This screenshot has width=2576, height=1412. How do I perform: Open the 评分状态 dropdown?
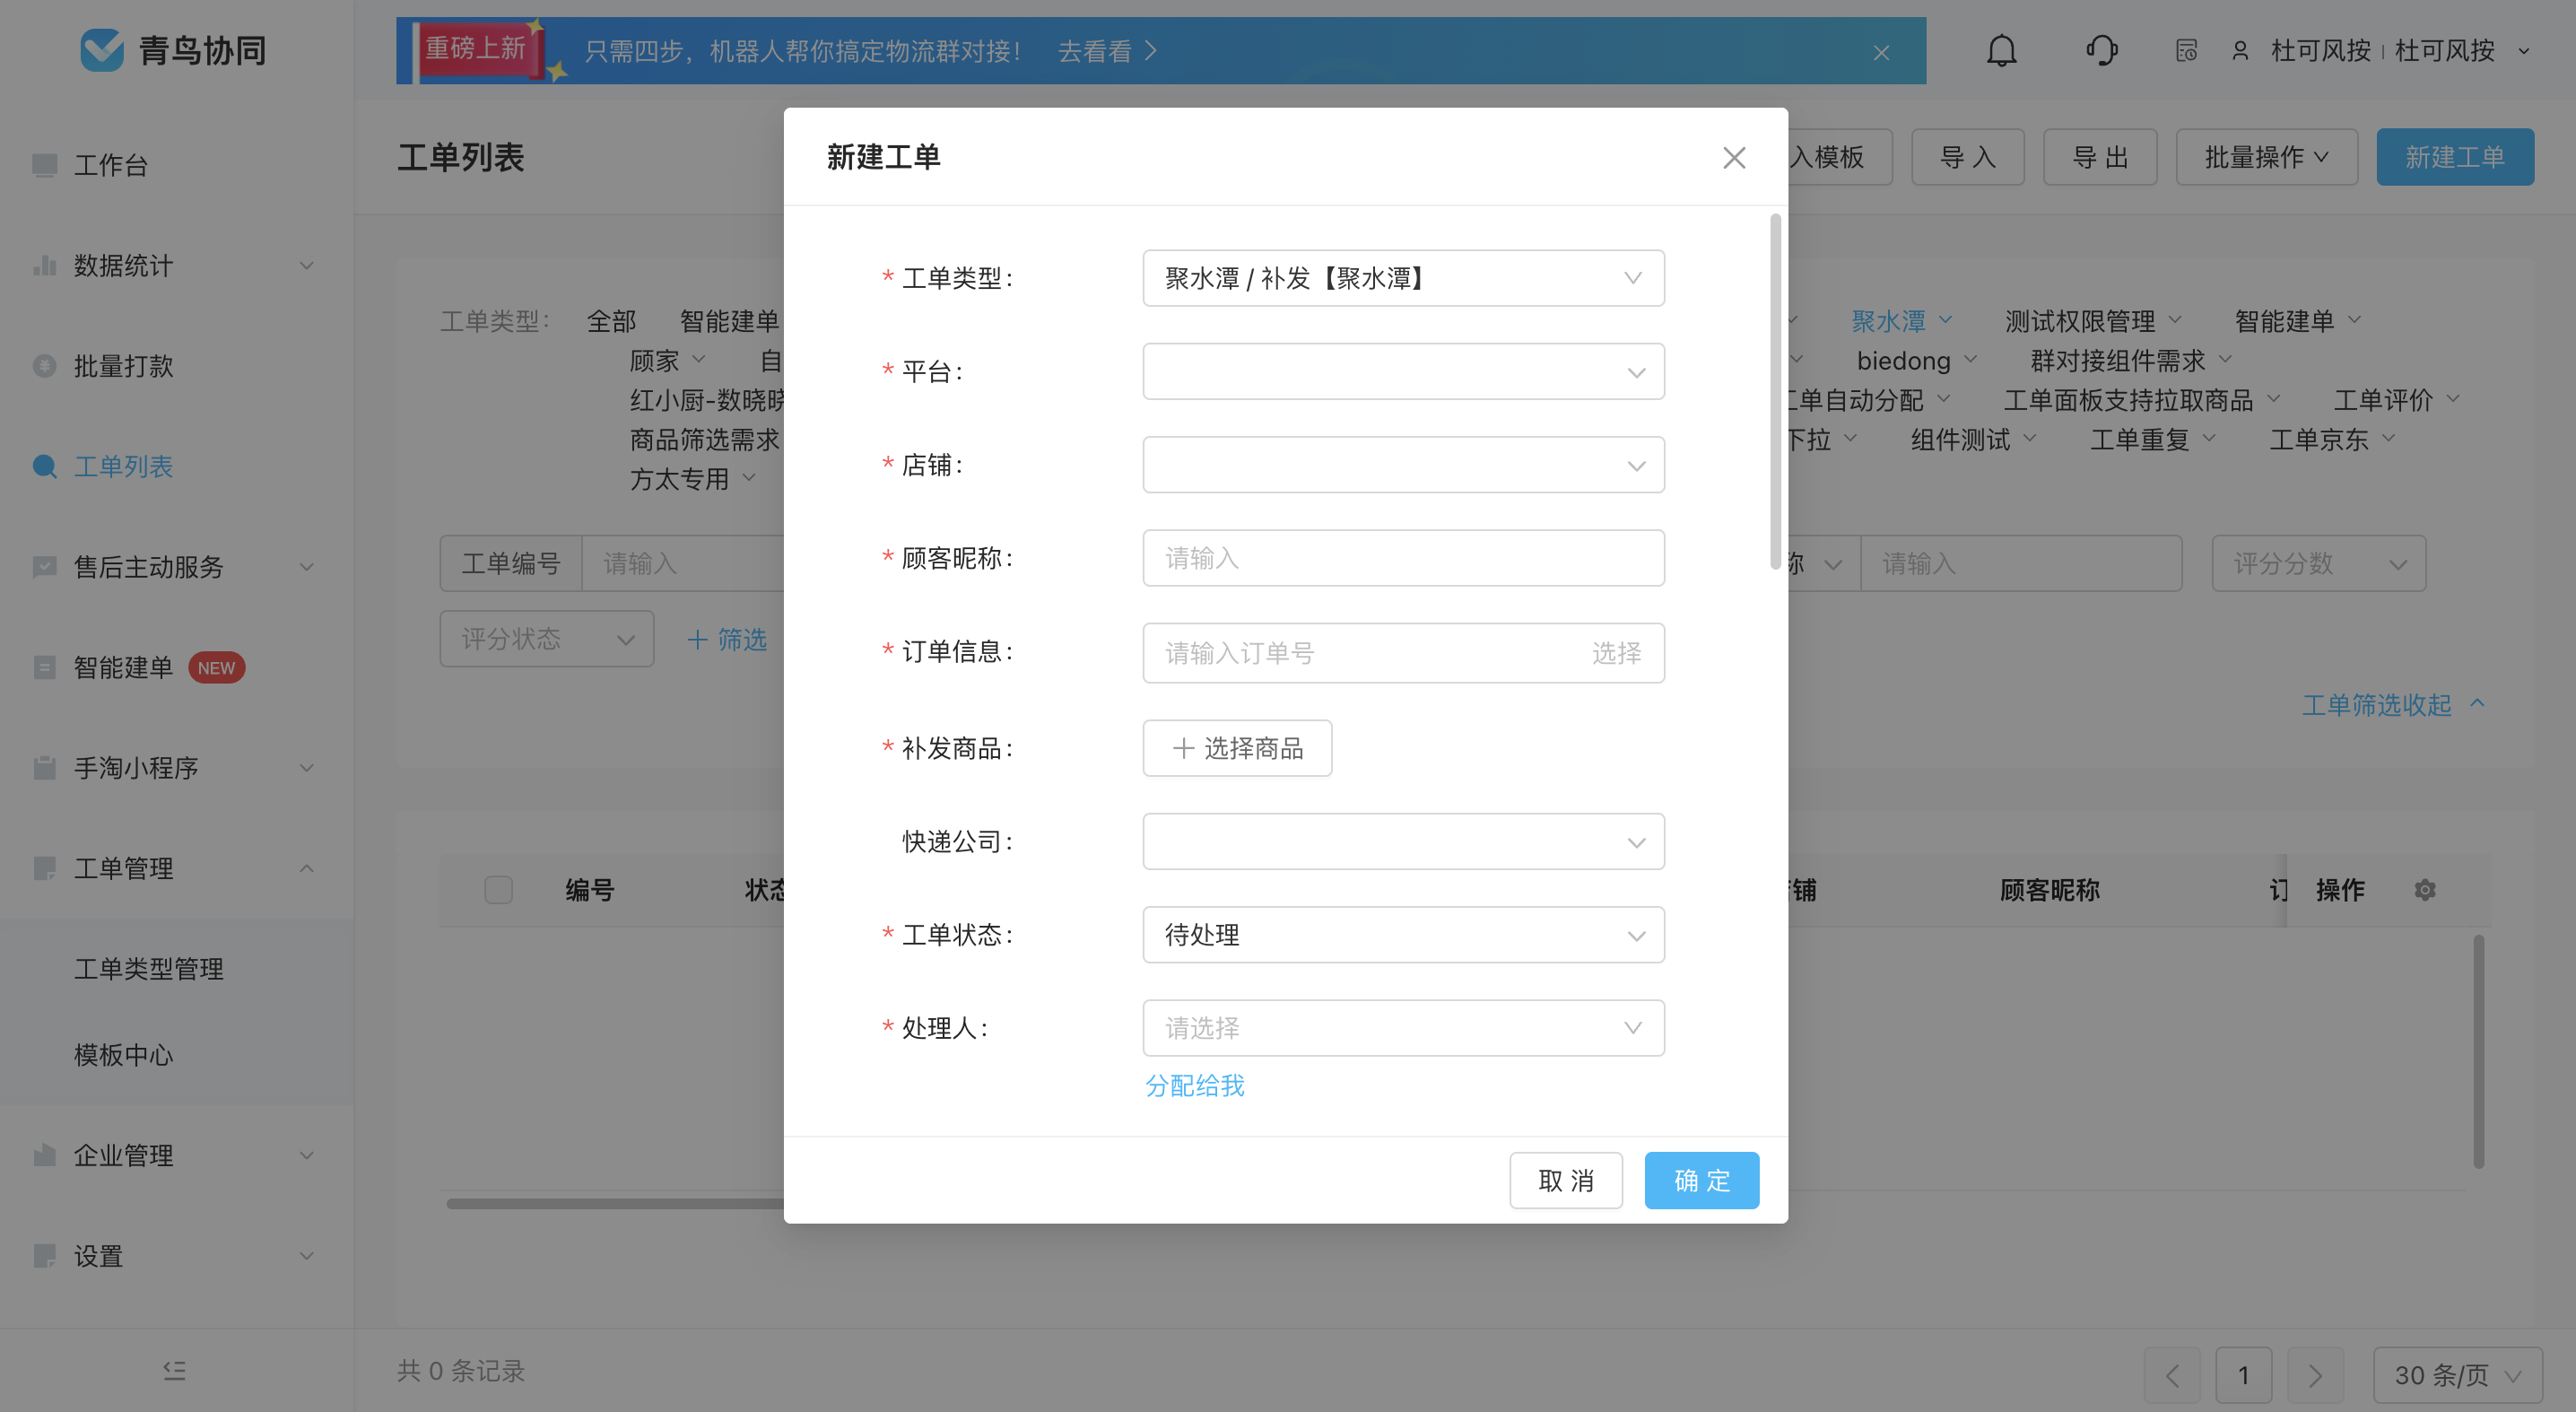pos(547,639)
